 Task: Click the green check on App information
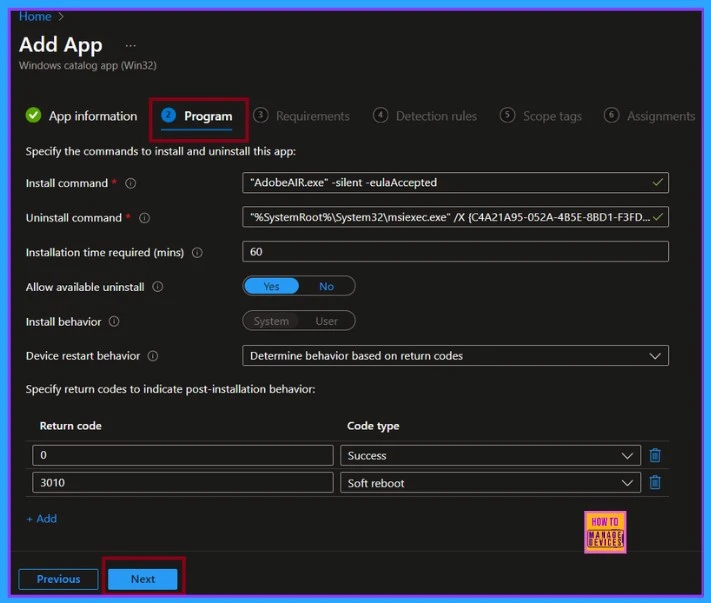coord(33,116)
